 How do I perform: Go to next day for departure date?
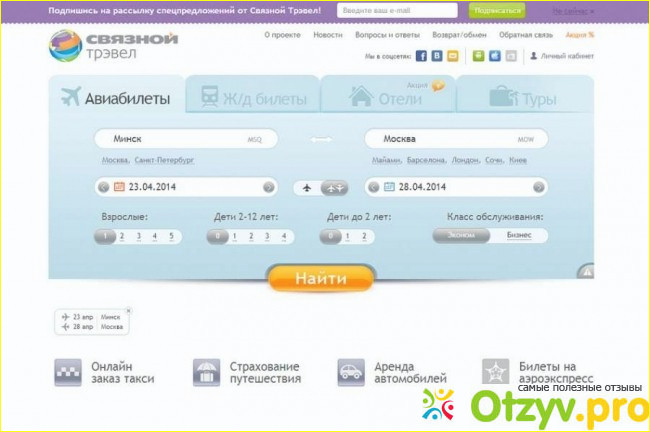coord(268,187)
